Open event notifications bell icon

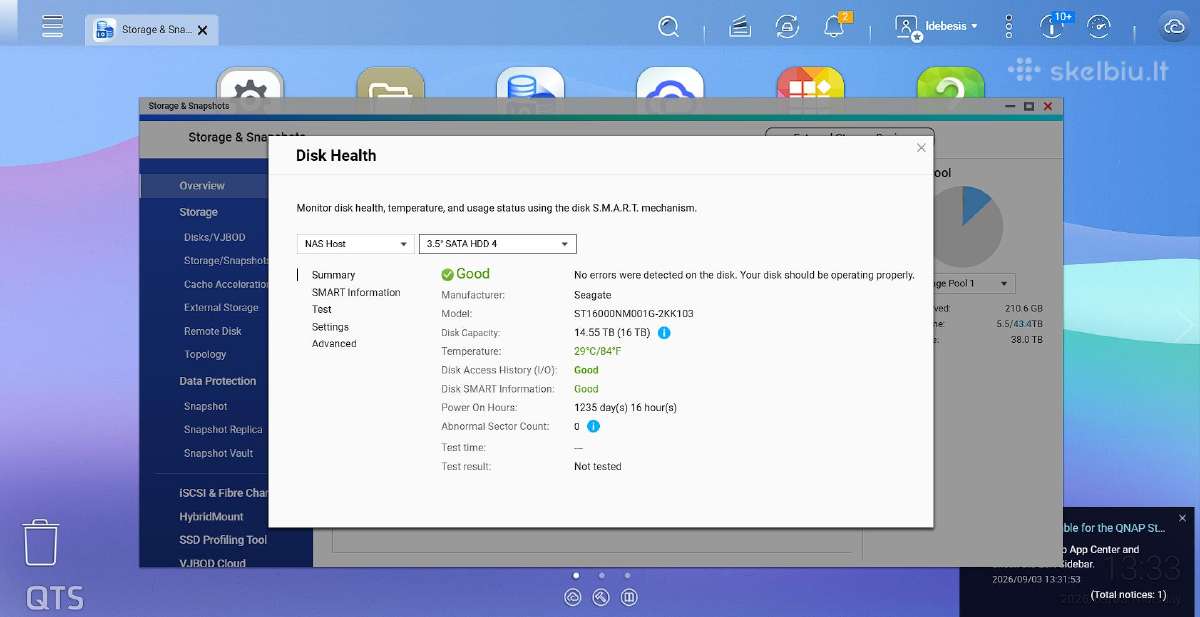point(834,27)
